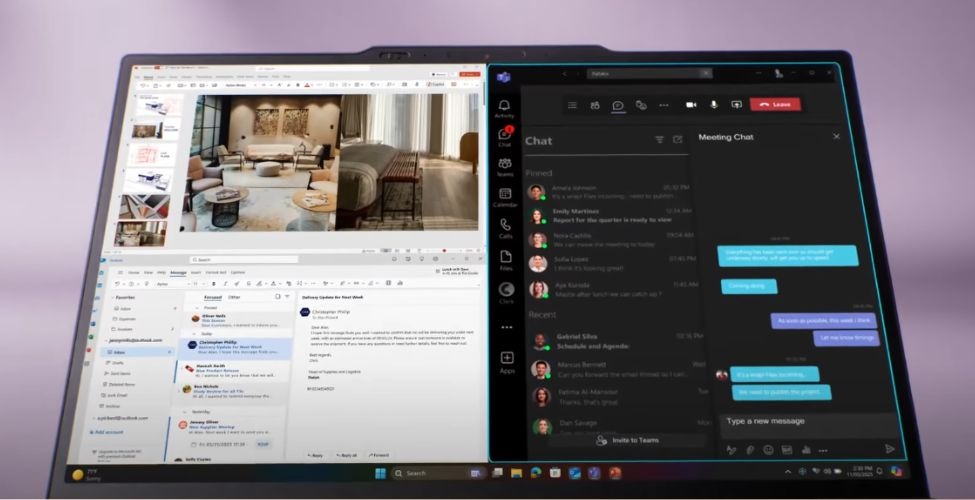The width and height of the screenshot is (975, 500).
Task: Switch to Focused tab in Outlook
Action: click(213, 297)
